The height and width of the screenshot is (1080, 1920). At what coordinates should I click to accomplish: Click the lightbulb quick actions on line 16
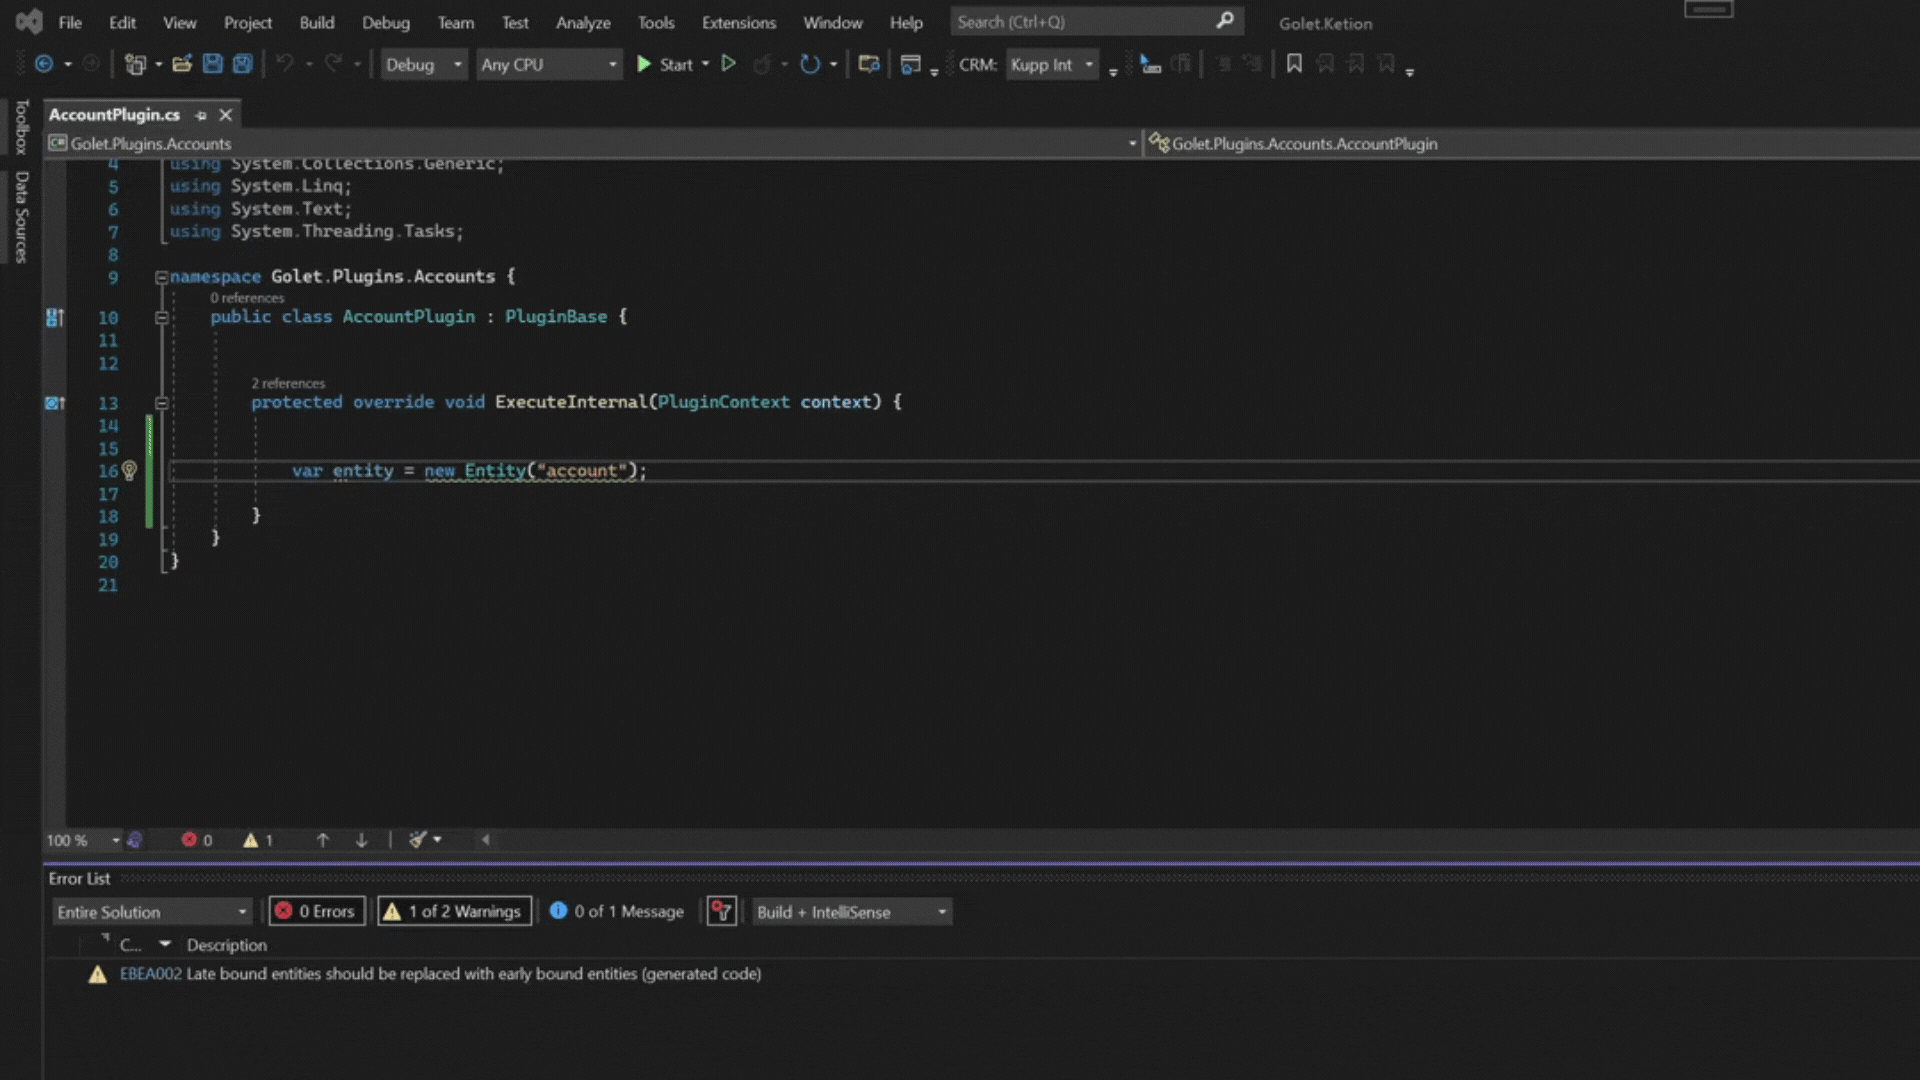point(129,470)
